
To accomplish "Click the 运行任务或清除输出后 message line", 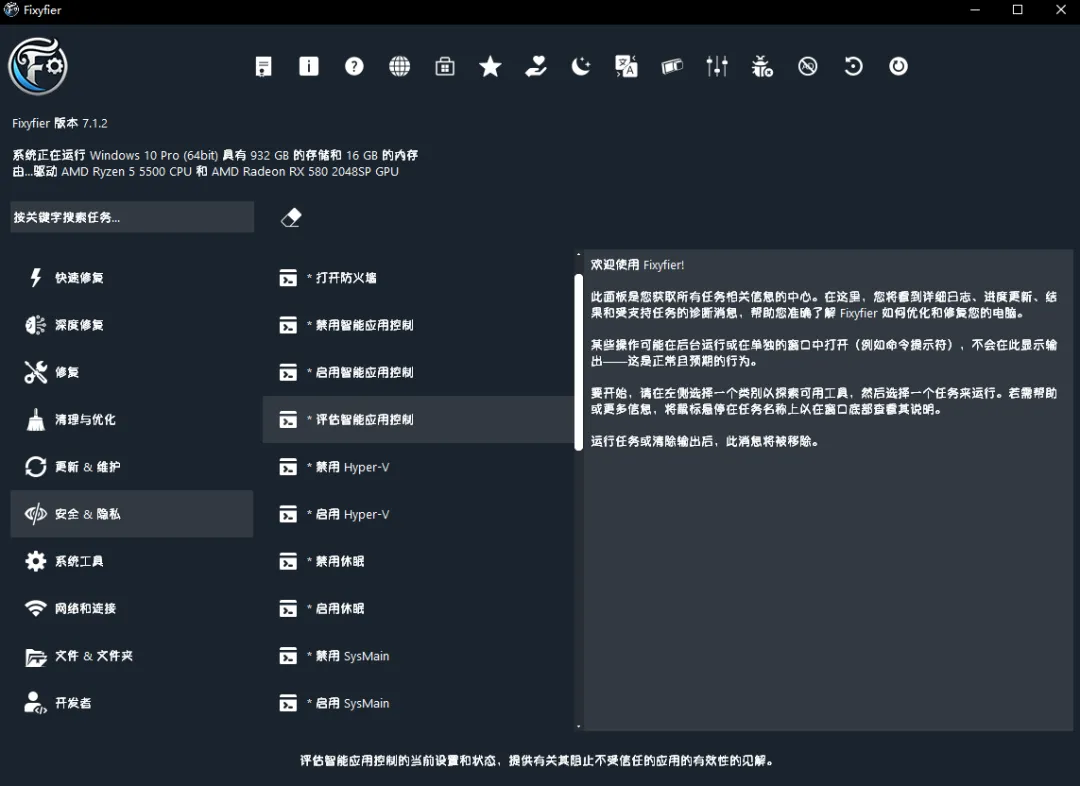I will [x=705, y=442].
